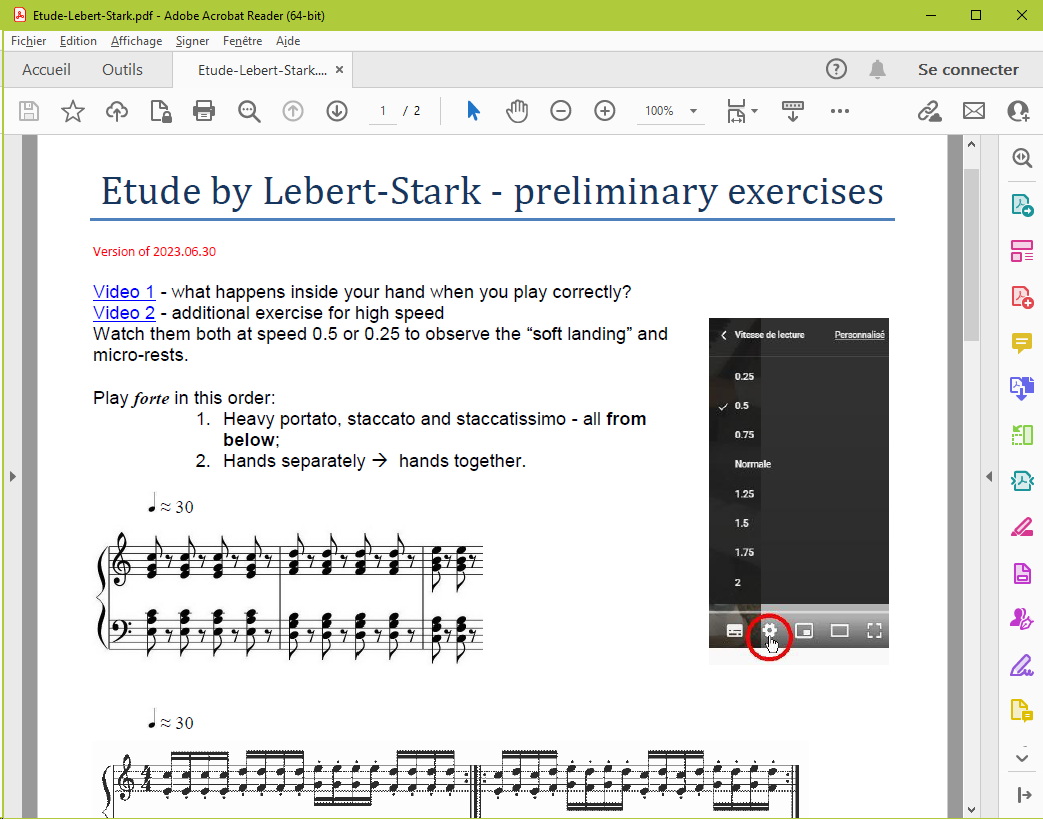Activate the arrow selection tool

[x=473, y=111]
